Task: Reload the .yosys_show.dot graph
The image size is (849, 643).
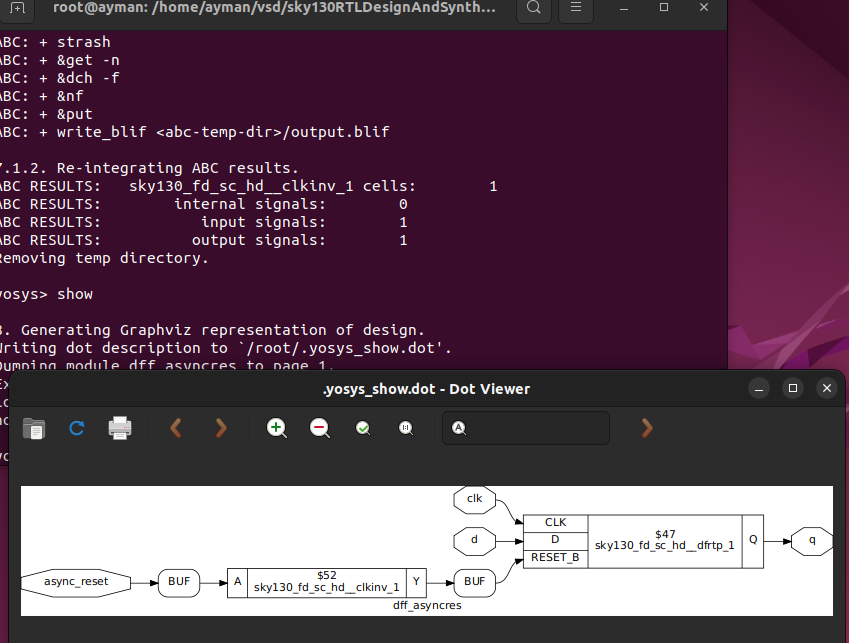Action: pyautogui.click(x=76, y=428)
